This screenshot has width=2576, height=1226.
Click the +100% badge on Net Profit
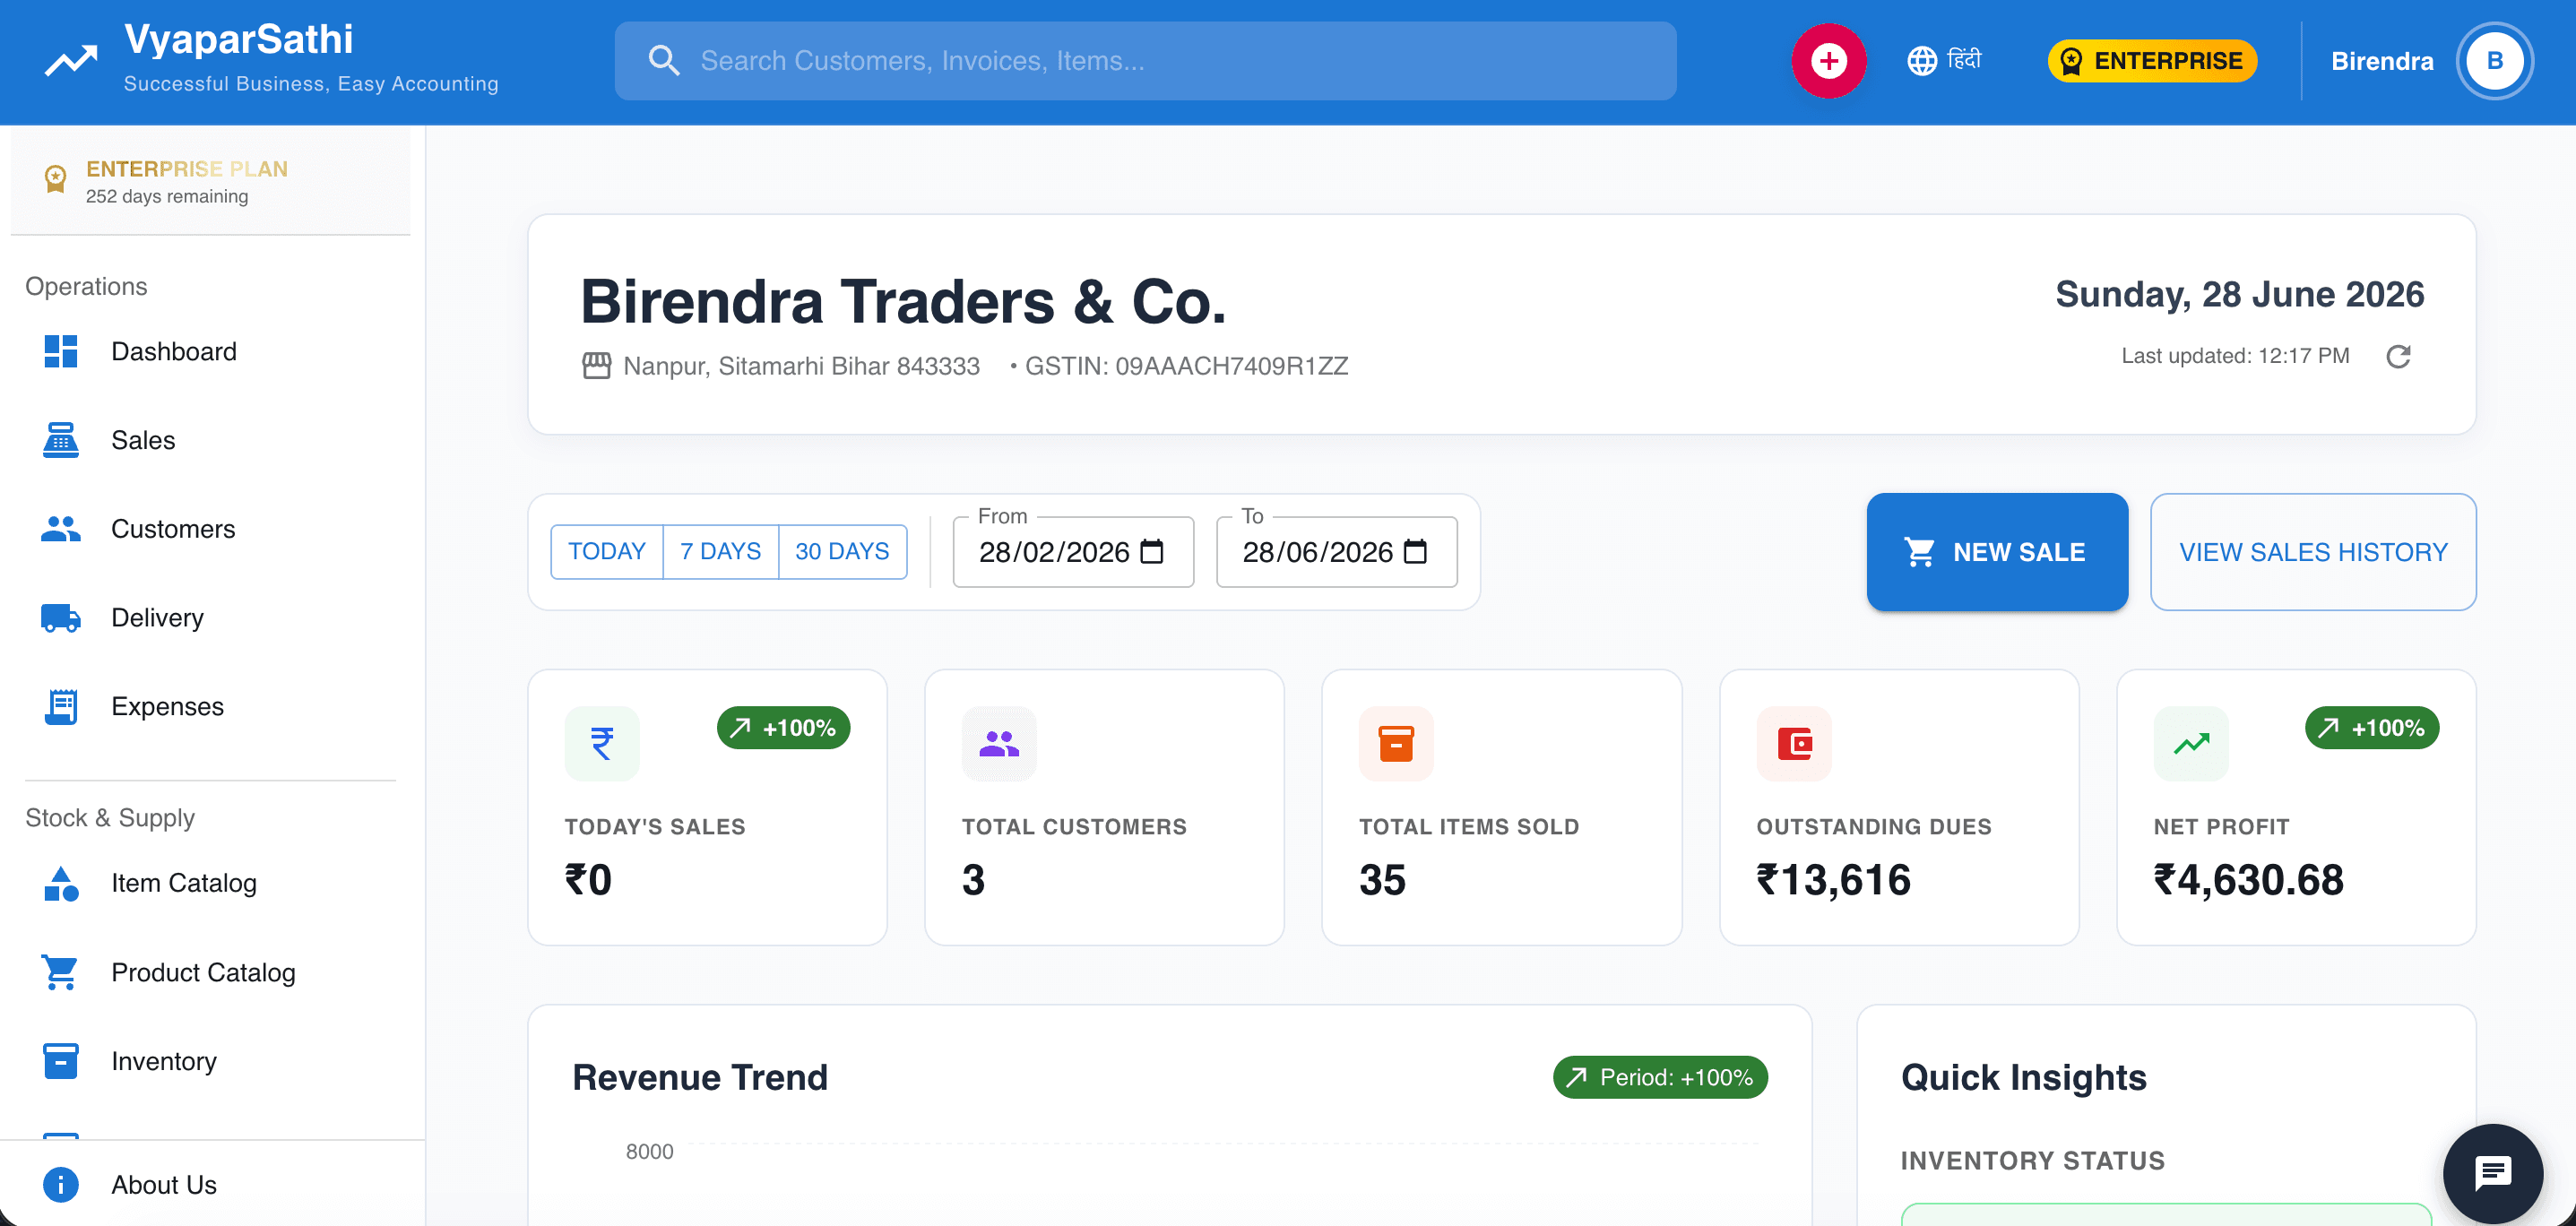pyautogui.click(x=2372, y=728)
